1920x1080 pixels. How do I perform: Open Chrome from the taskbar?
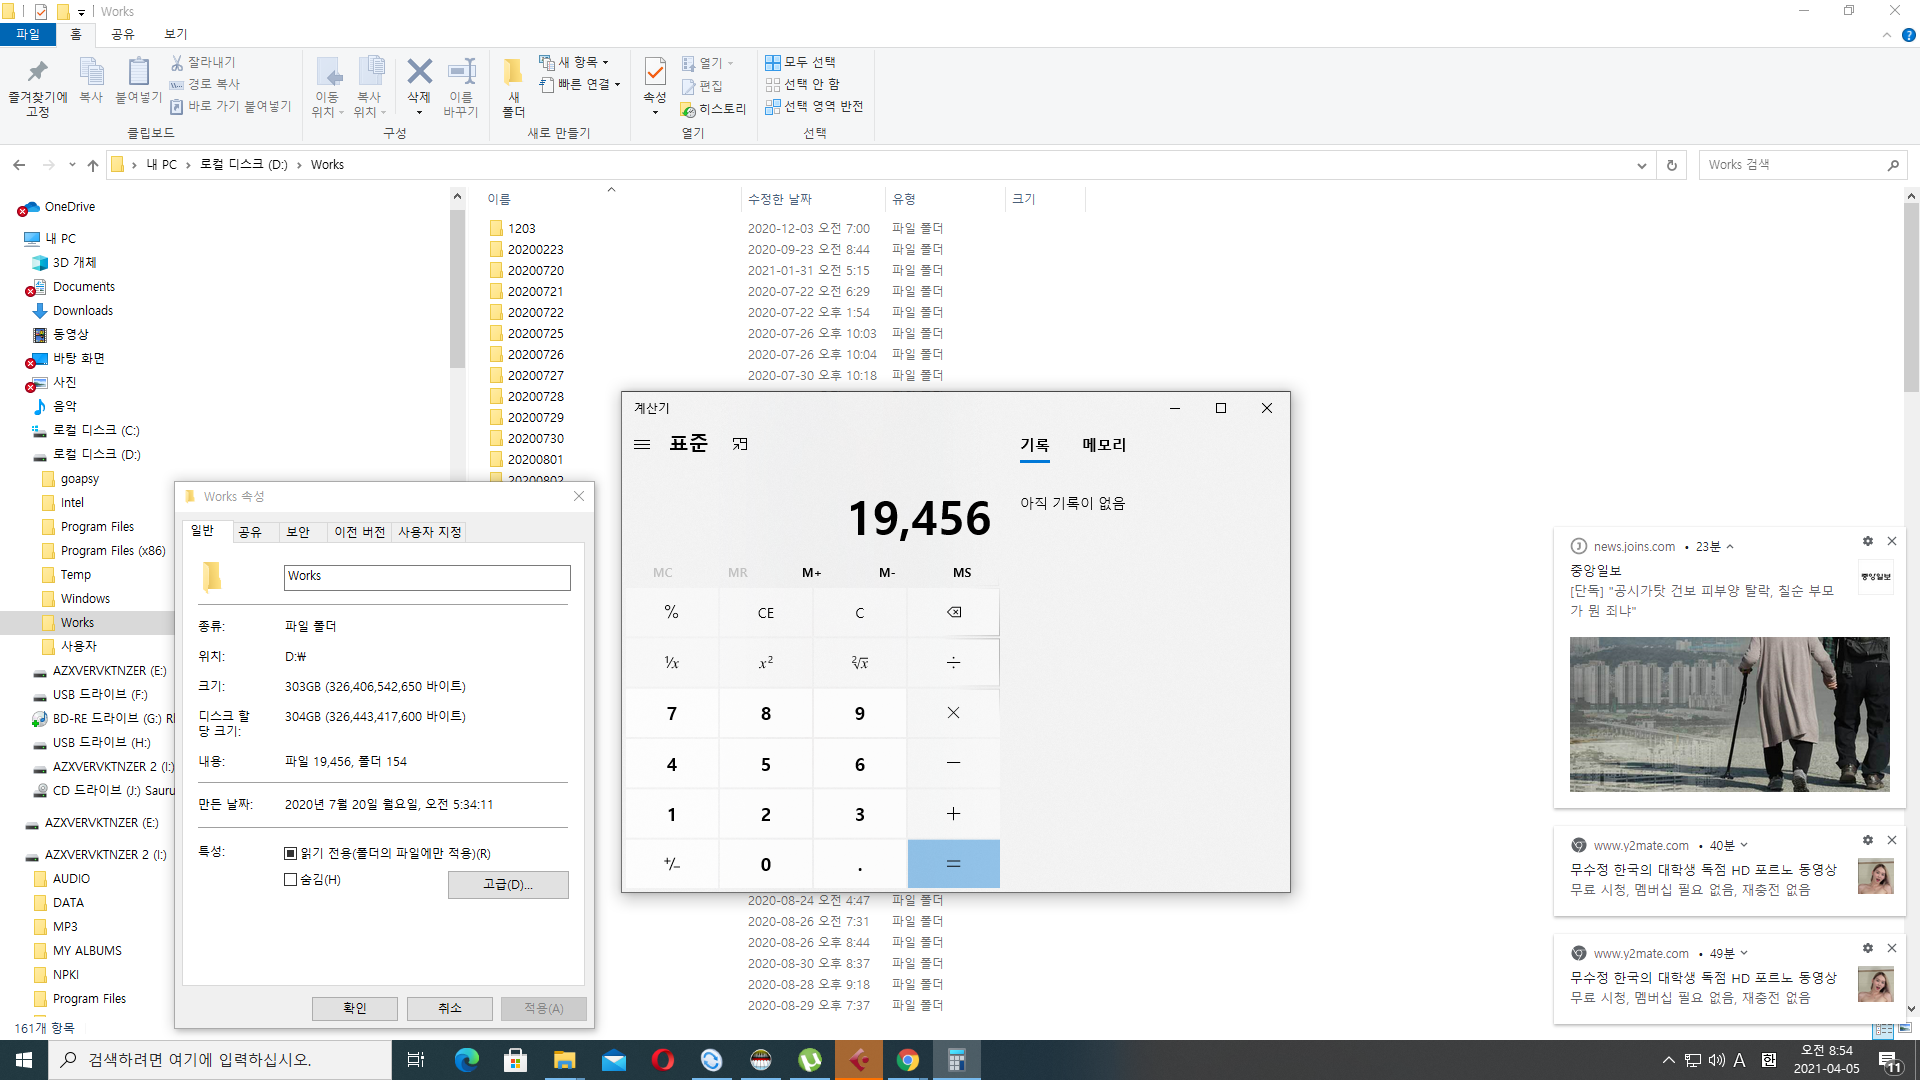tap(907, 1060)
